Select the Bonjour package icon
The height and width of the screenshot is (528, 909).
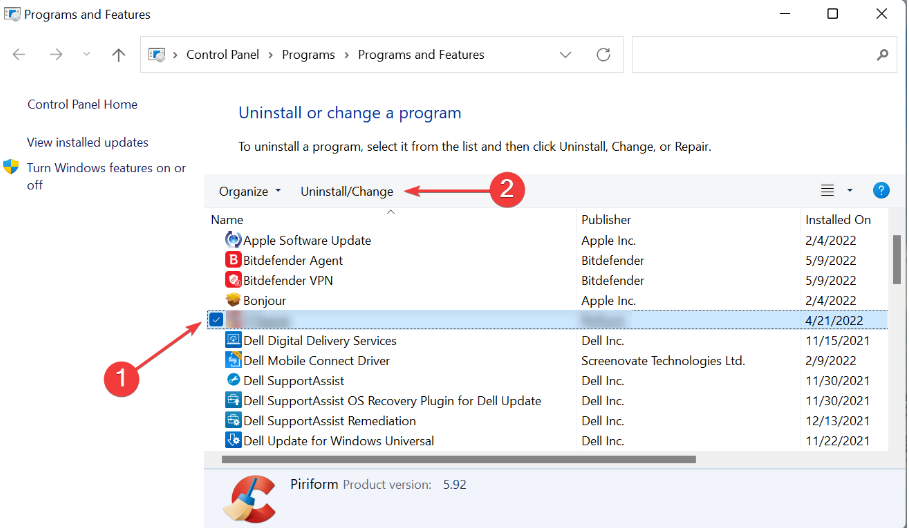[234, 300]
